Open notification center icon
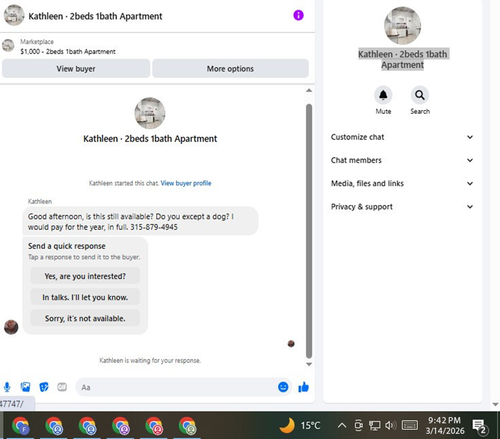 [480, 426]
